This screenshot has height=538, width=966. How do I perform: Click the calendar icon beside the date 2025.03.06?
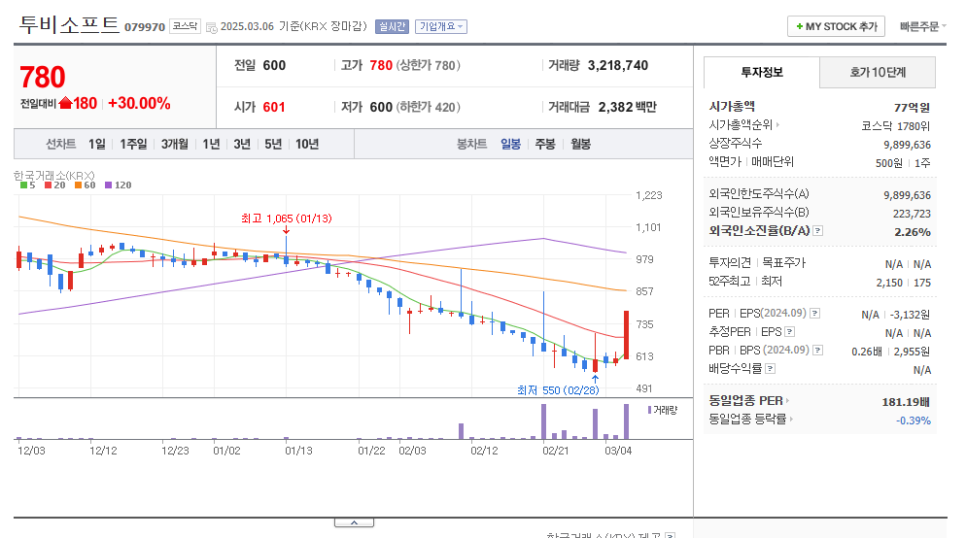pos(211,27)
